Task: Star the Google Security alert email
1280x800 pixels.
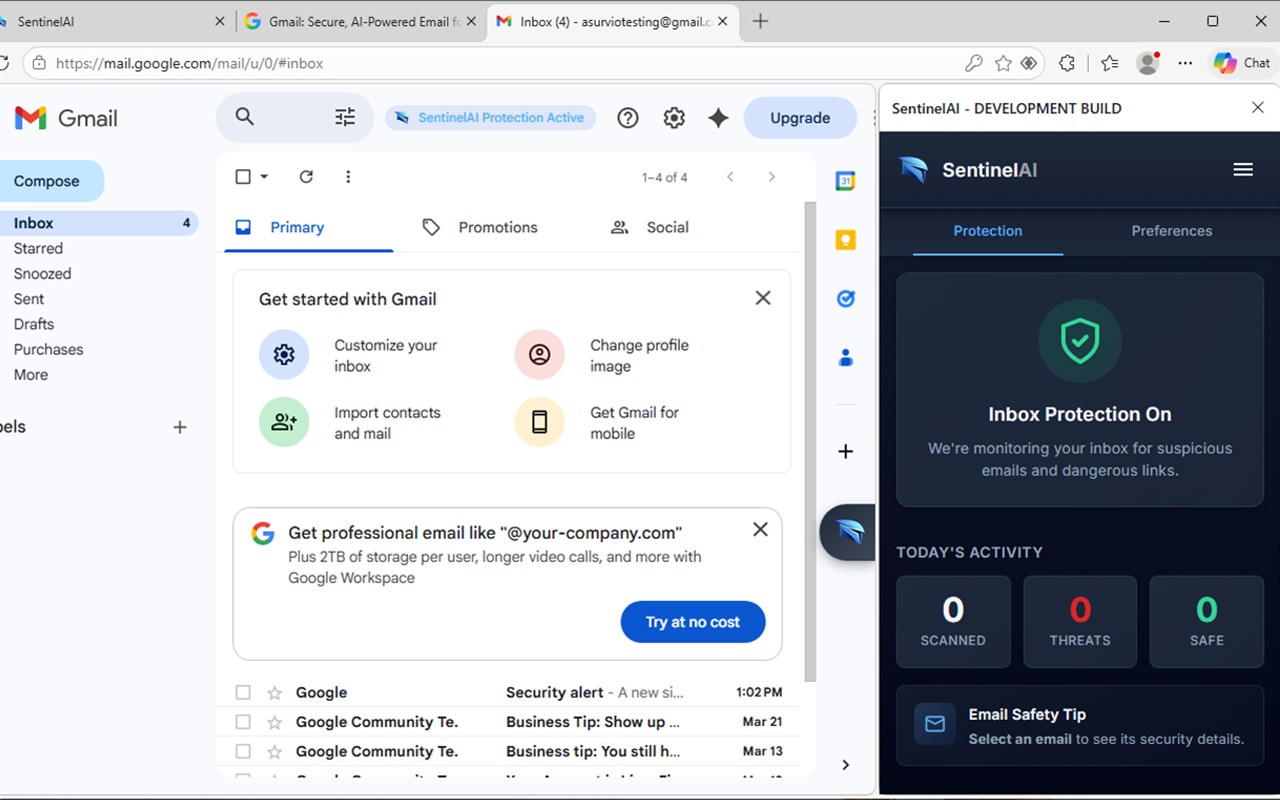Action: [274, 693]
